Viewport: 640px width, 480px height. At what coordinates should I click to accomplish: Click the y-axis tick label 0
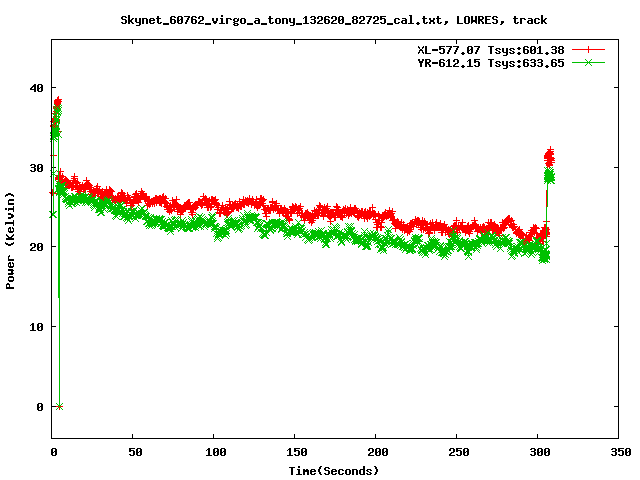tap(40, 407)
